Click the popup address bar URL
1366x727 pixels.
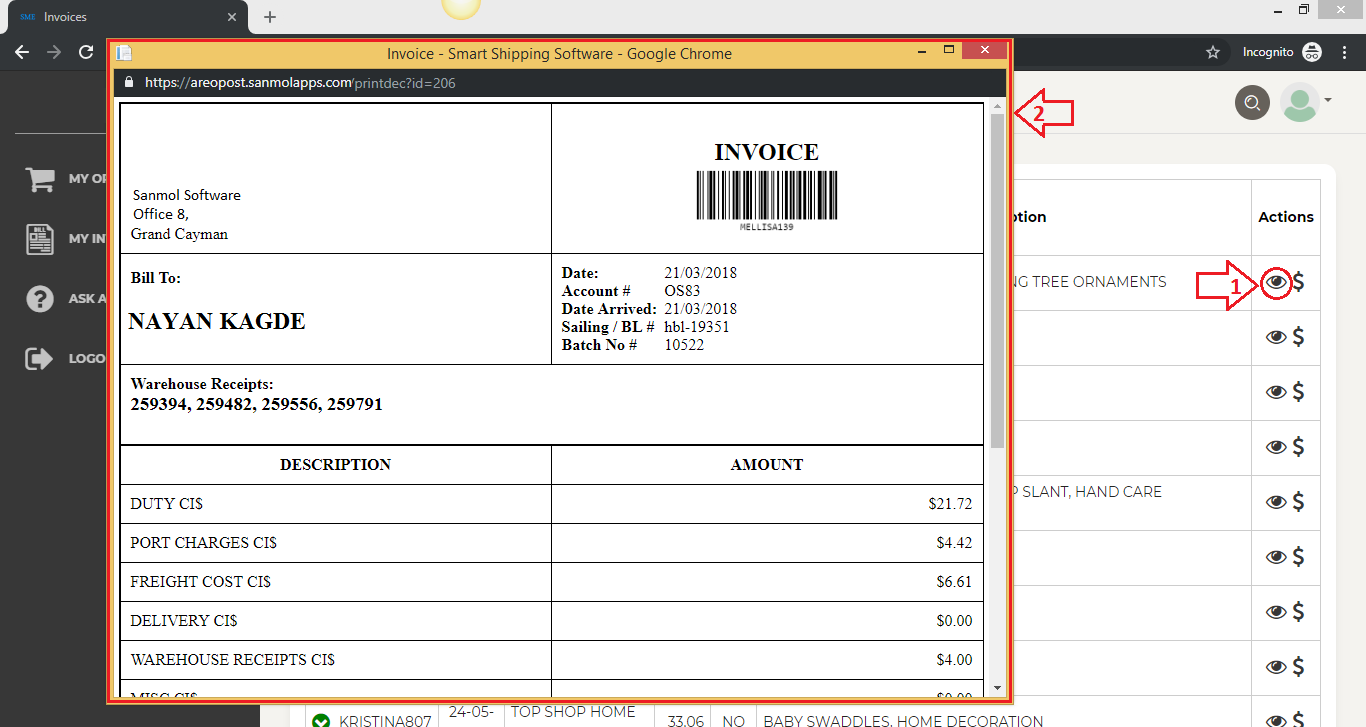(x=300, y=83)
